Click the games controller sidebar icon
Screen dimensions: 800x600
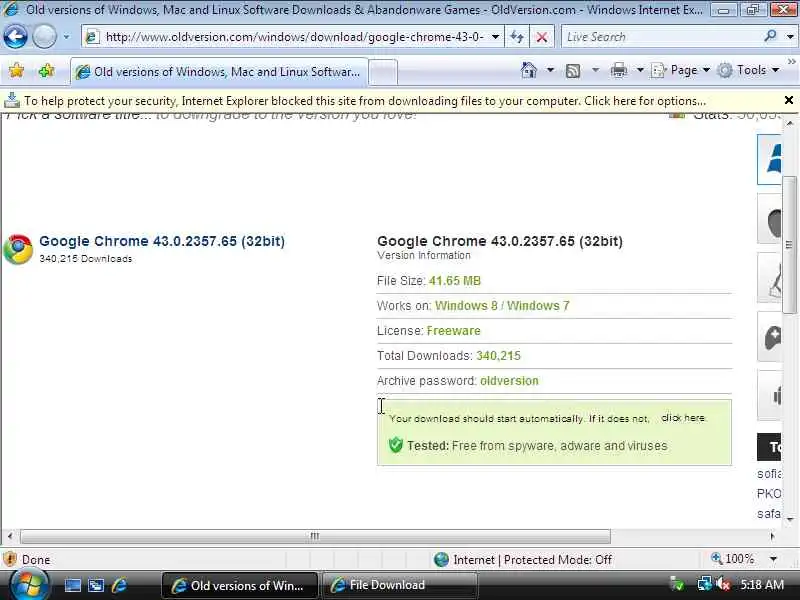coord(769,337)
